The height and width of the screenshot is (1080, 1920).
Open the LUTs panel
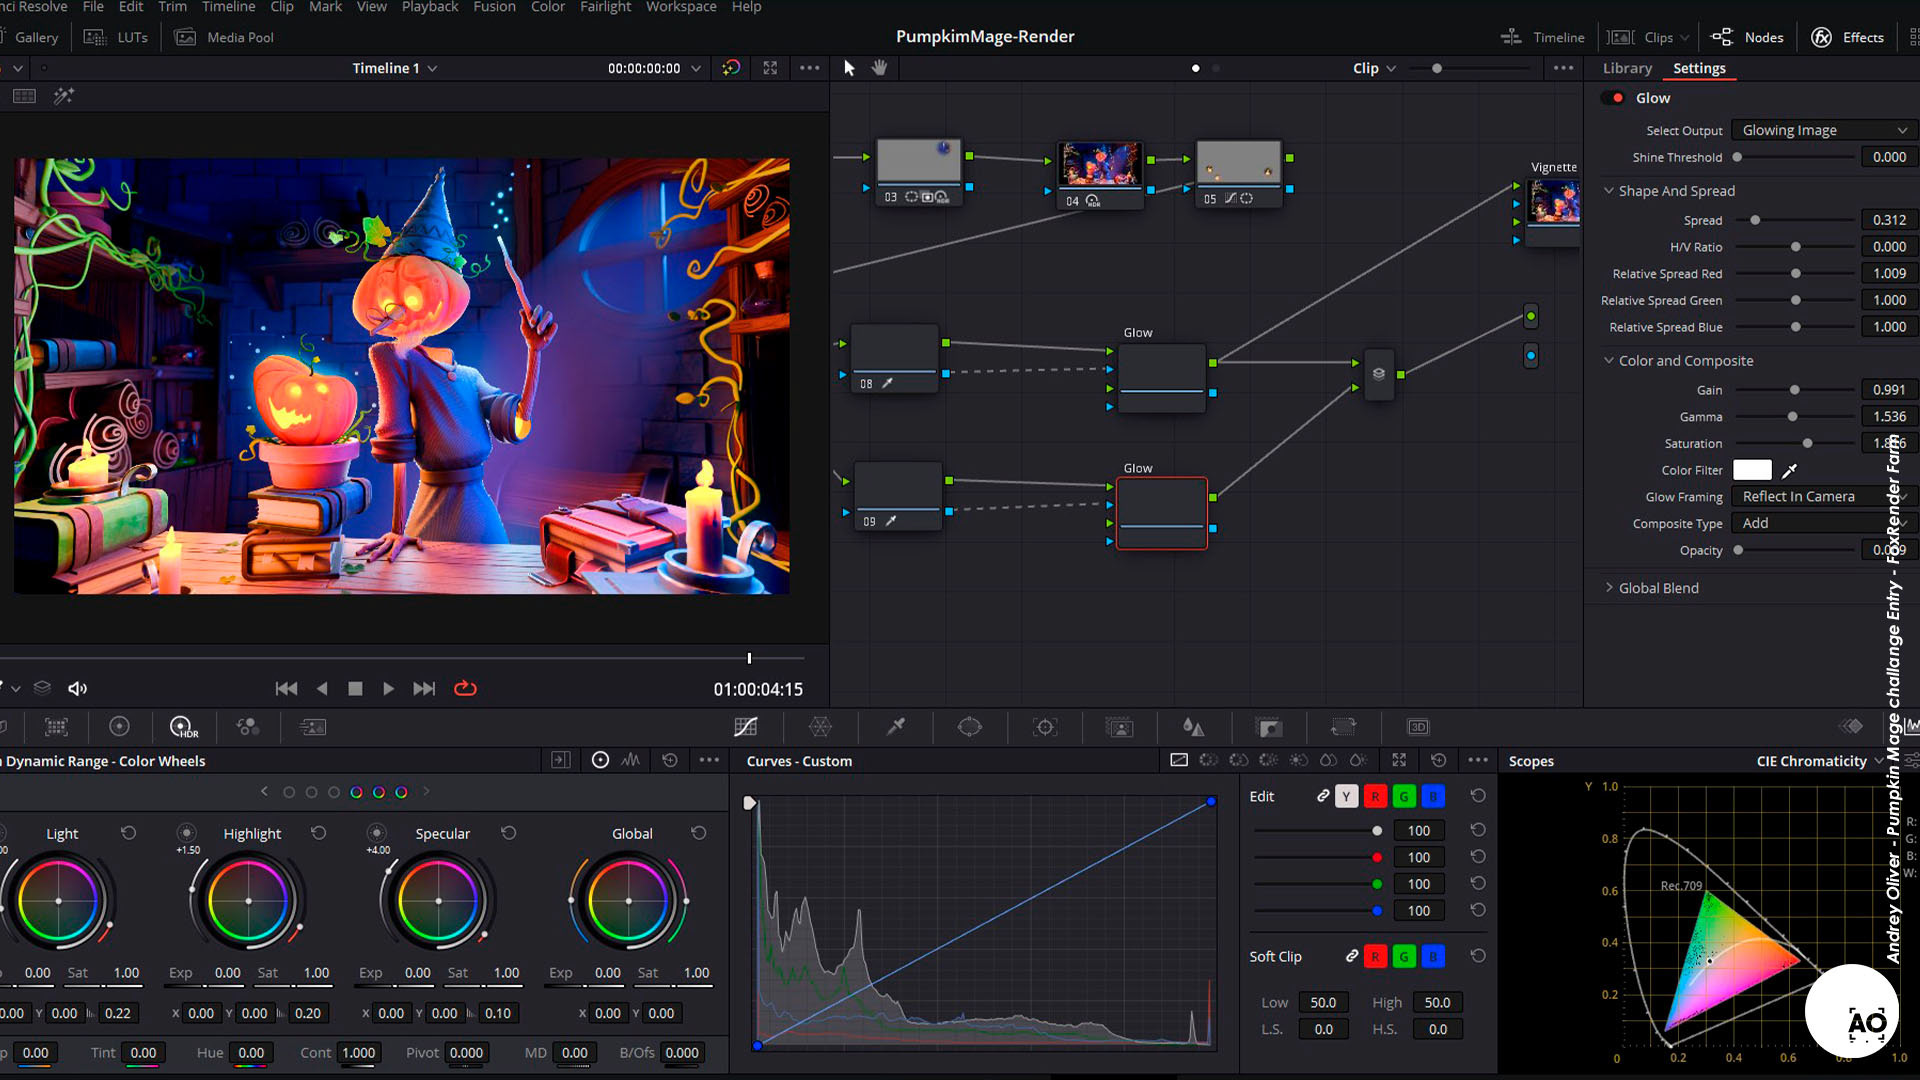point(116,37)
